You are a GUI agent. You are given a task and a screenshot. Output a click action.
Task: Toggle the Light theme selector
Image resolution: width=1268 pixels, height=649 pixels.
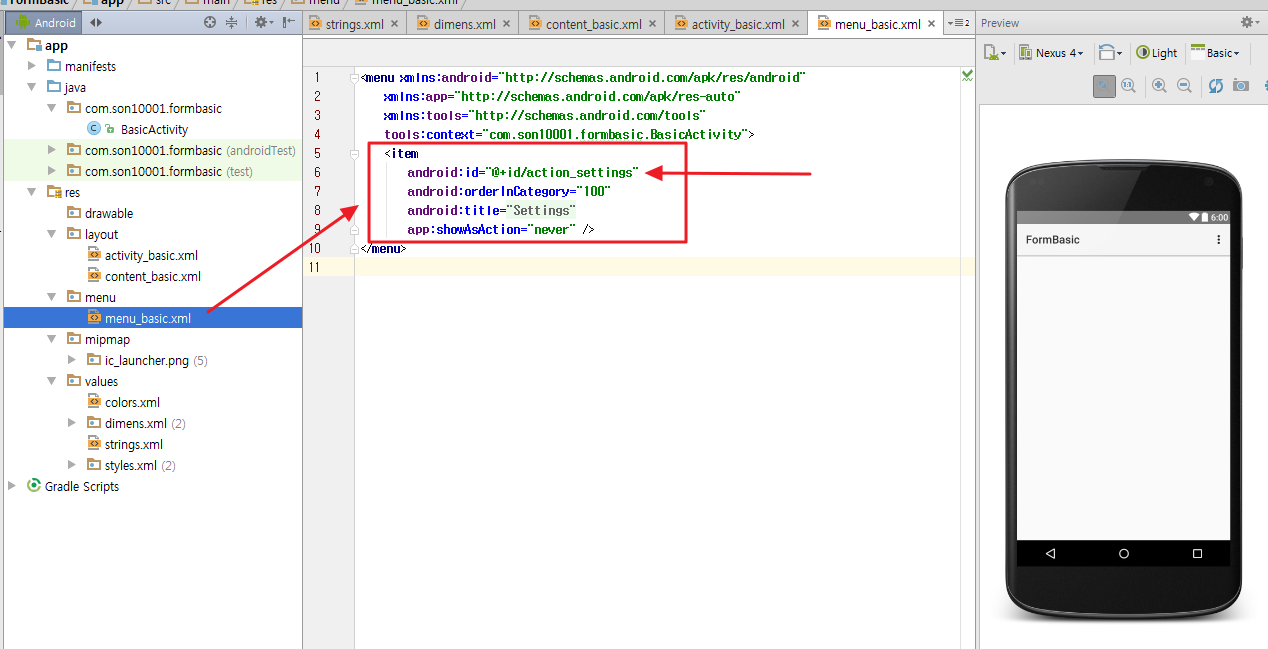[1156, 53]
